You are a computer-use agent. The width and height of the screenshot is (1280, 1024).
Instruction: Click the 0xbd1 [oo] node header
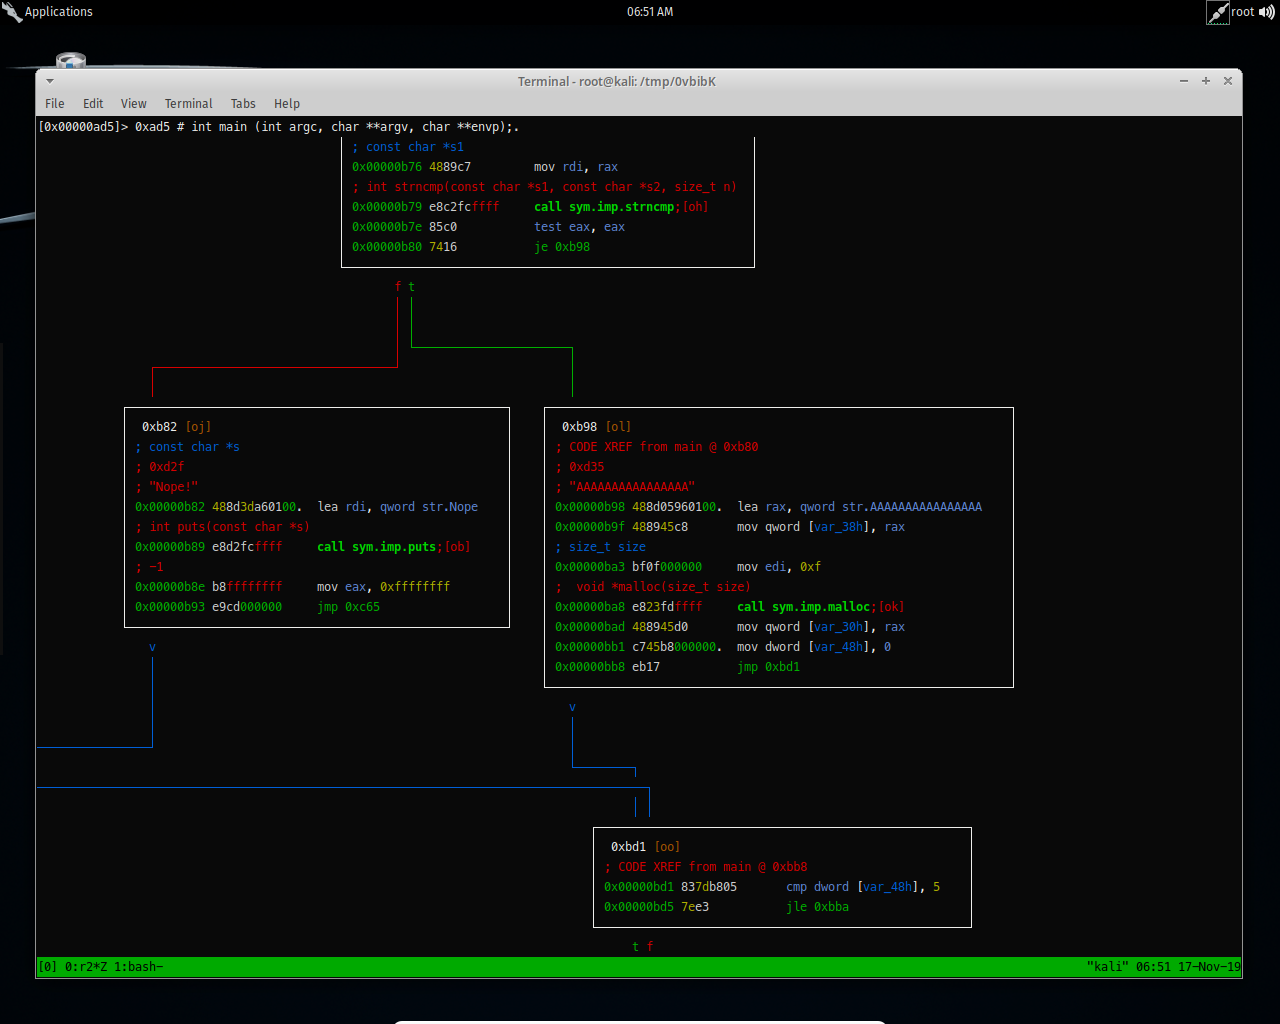pos(645,847)
